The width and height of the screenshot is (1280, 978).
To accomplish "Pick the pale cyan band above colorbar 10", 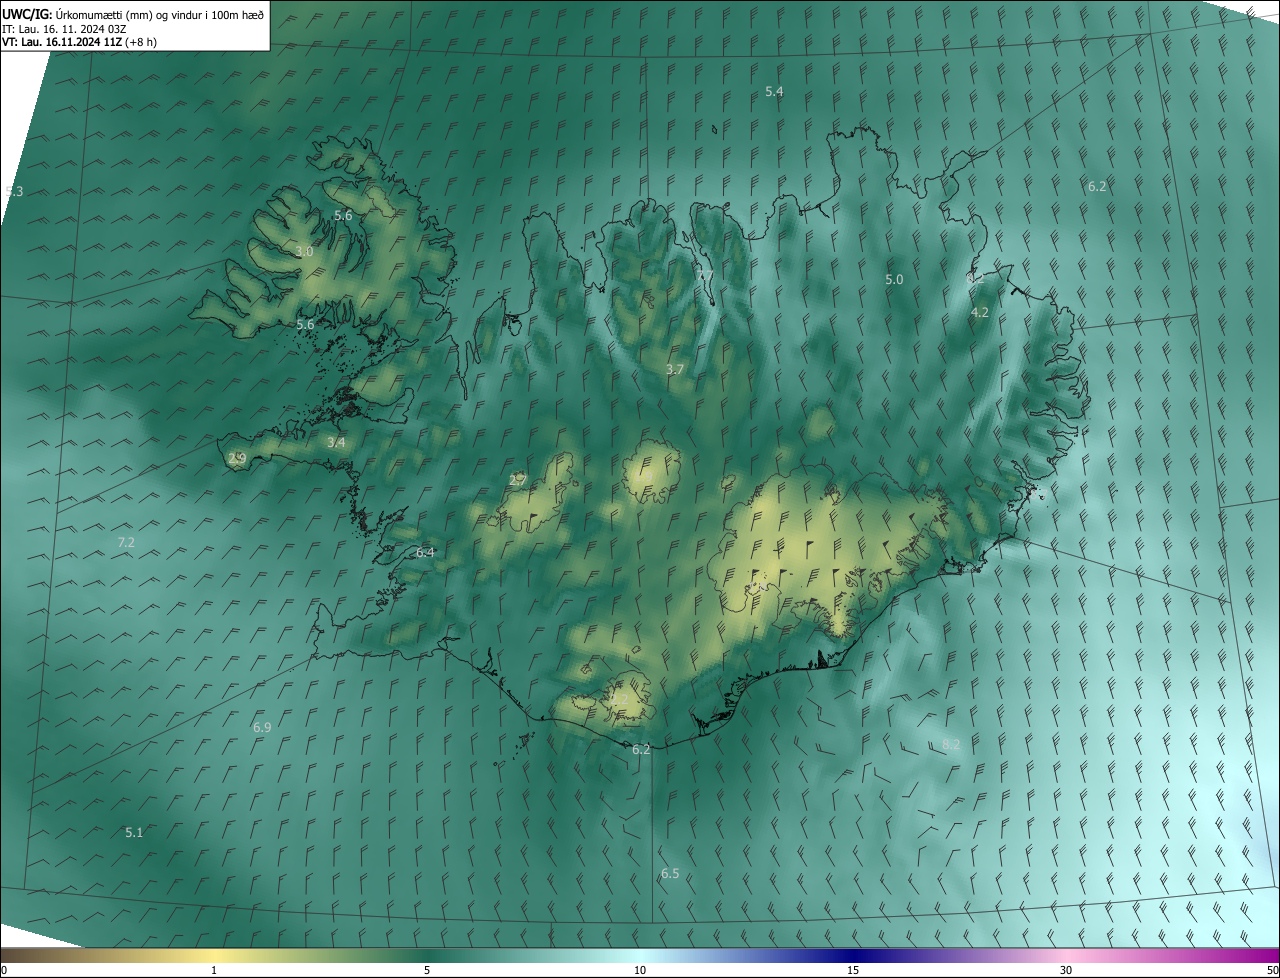I will [x=640, y=955].
